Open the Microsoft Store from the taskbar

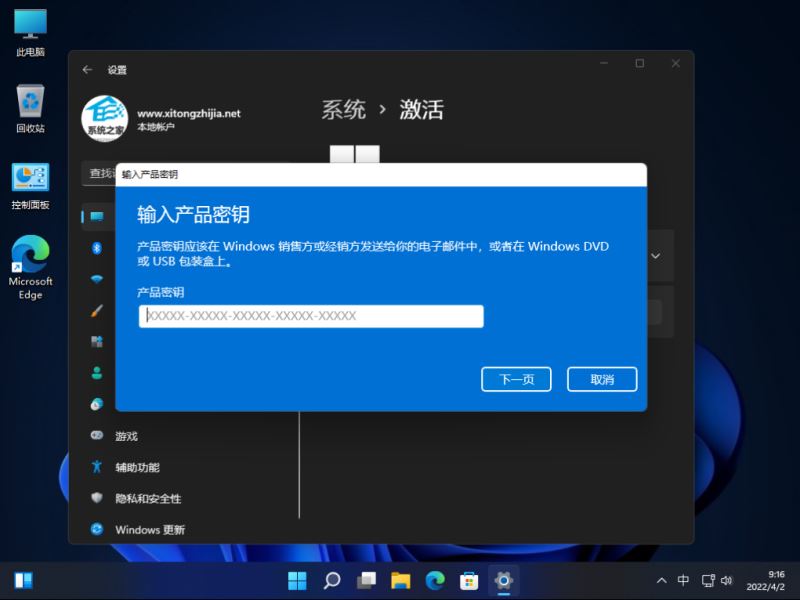point(467,580)
